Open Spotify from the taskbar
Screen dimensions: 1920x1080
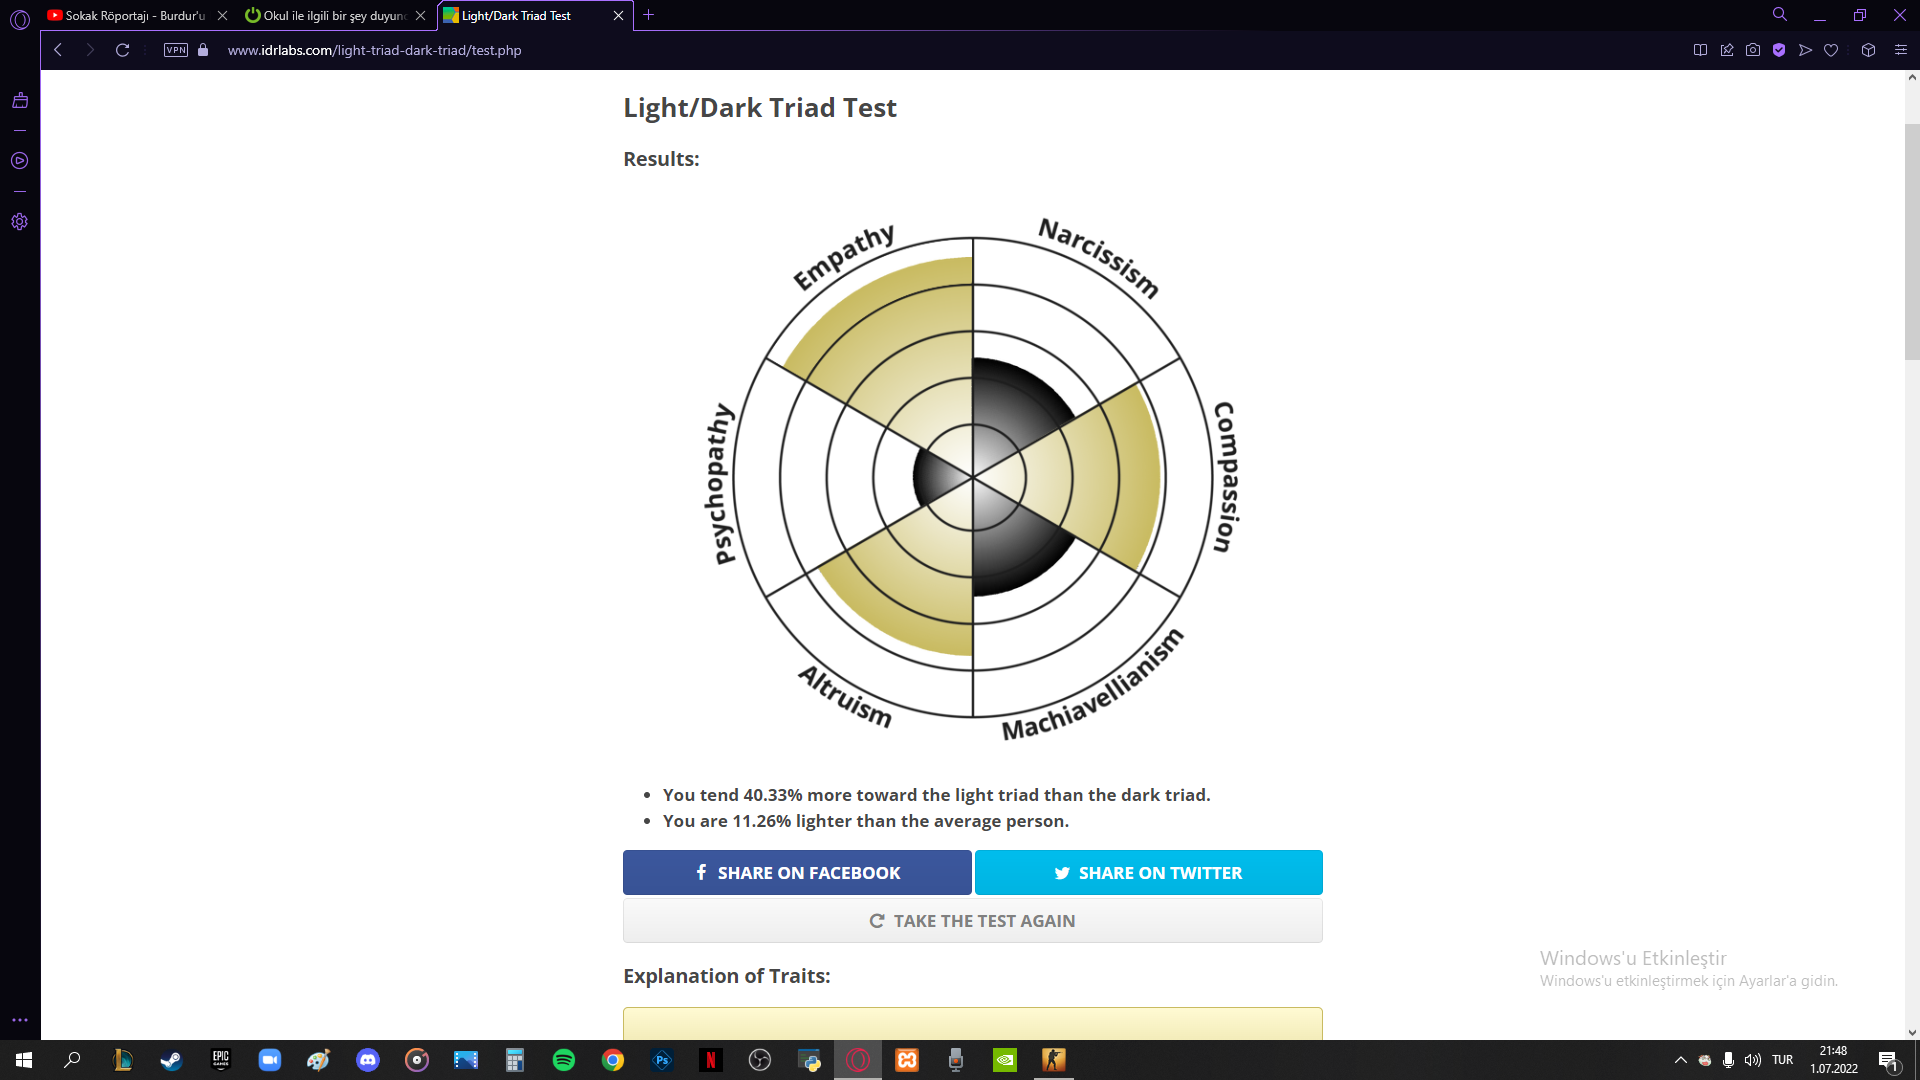(564, 1060)
